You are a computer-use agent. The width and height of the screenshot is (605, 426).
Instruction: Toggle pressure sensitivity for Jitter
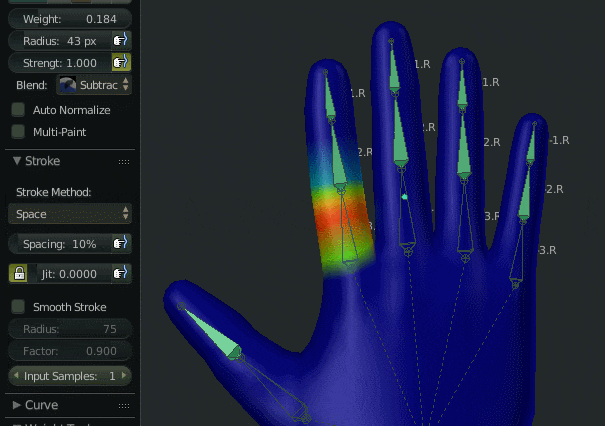point(121,274)
